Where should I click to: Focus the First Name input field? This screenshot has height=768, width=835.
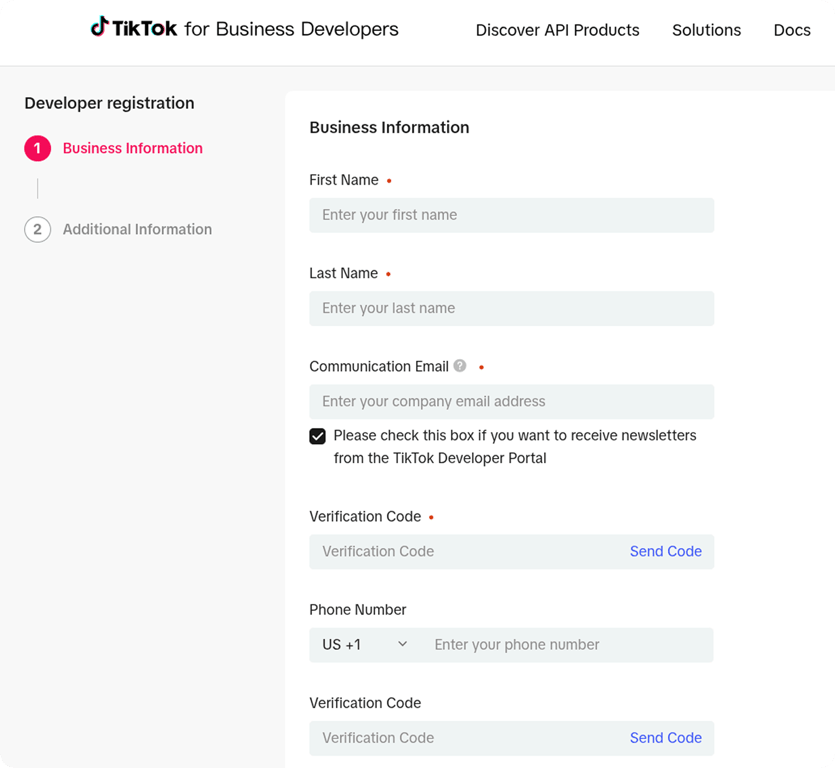[x=512, y=215]
